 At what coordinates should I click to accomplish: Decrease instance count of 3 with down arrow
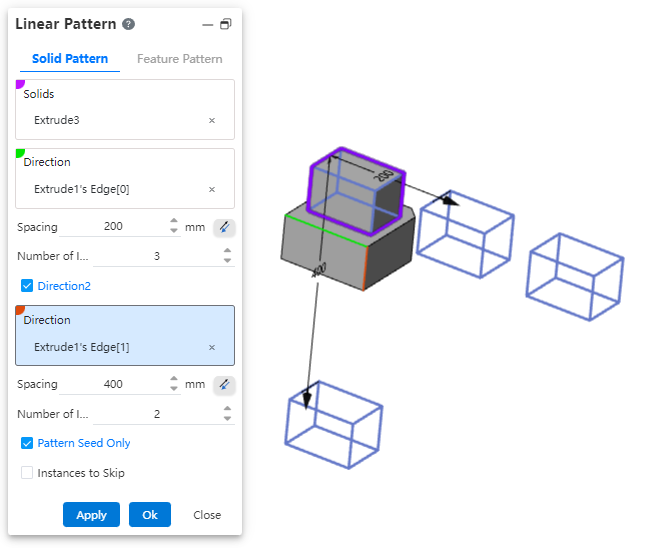tap(227, 261)
